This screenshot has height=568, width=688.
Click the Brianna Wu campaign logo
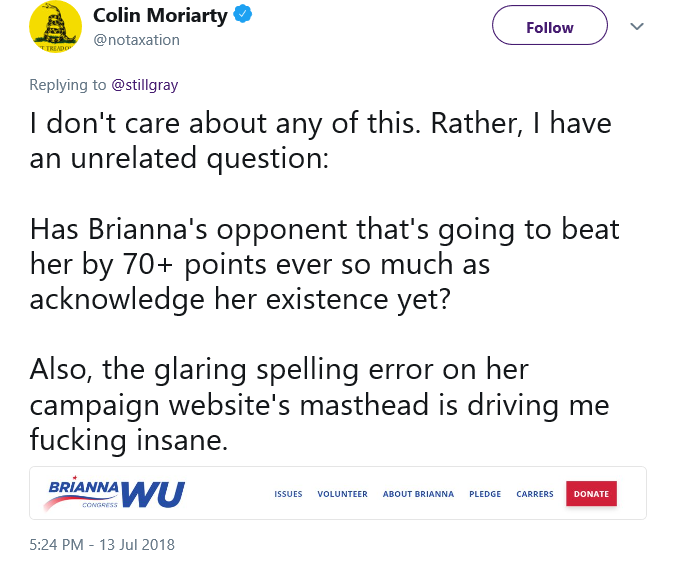[x=114, y=494]
